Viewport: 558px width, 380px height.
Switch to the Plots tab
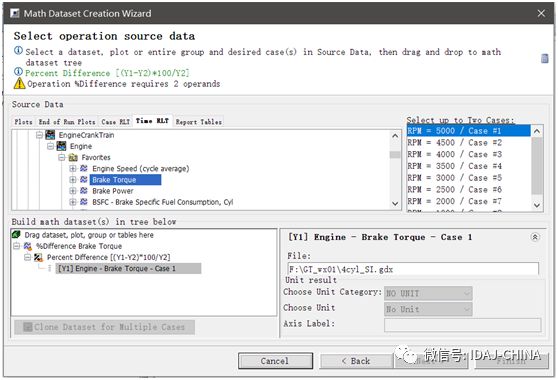click(x=23, y=122)
